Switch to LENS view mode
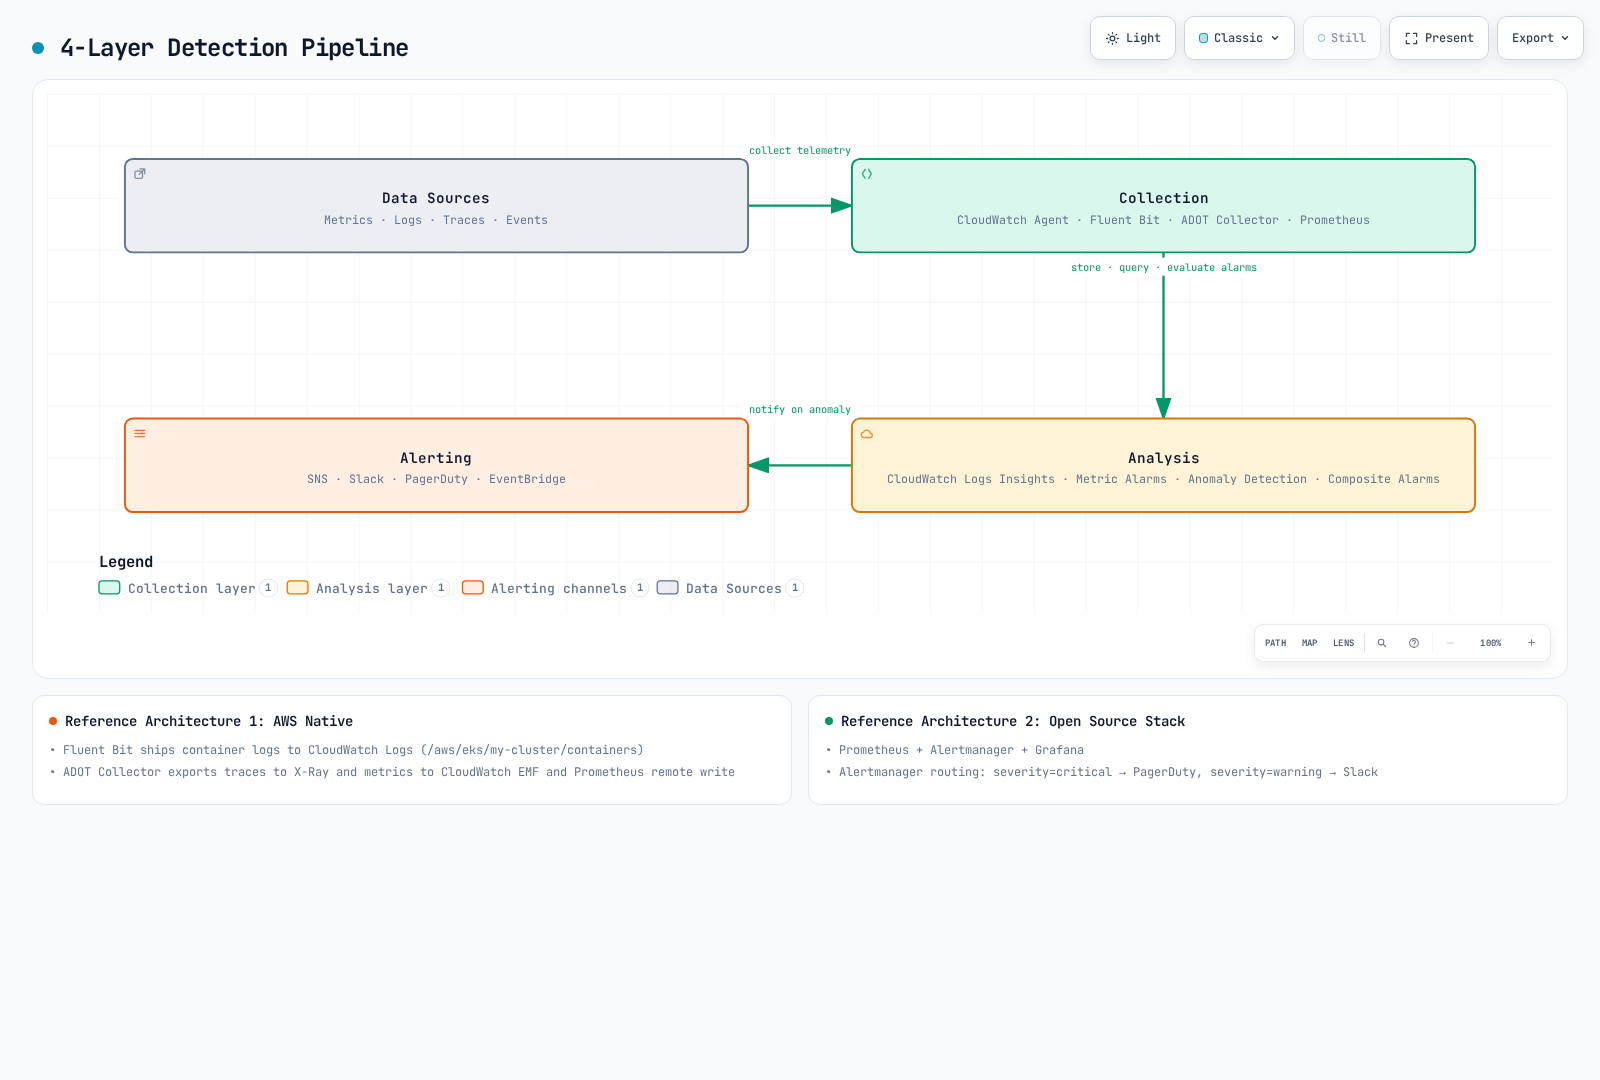Screen dimensions: 1600x1080 point(1343,643)
